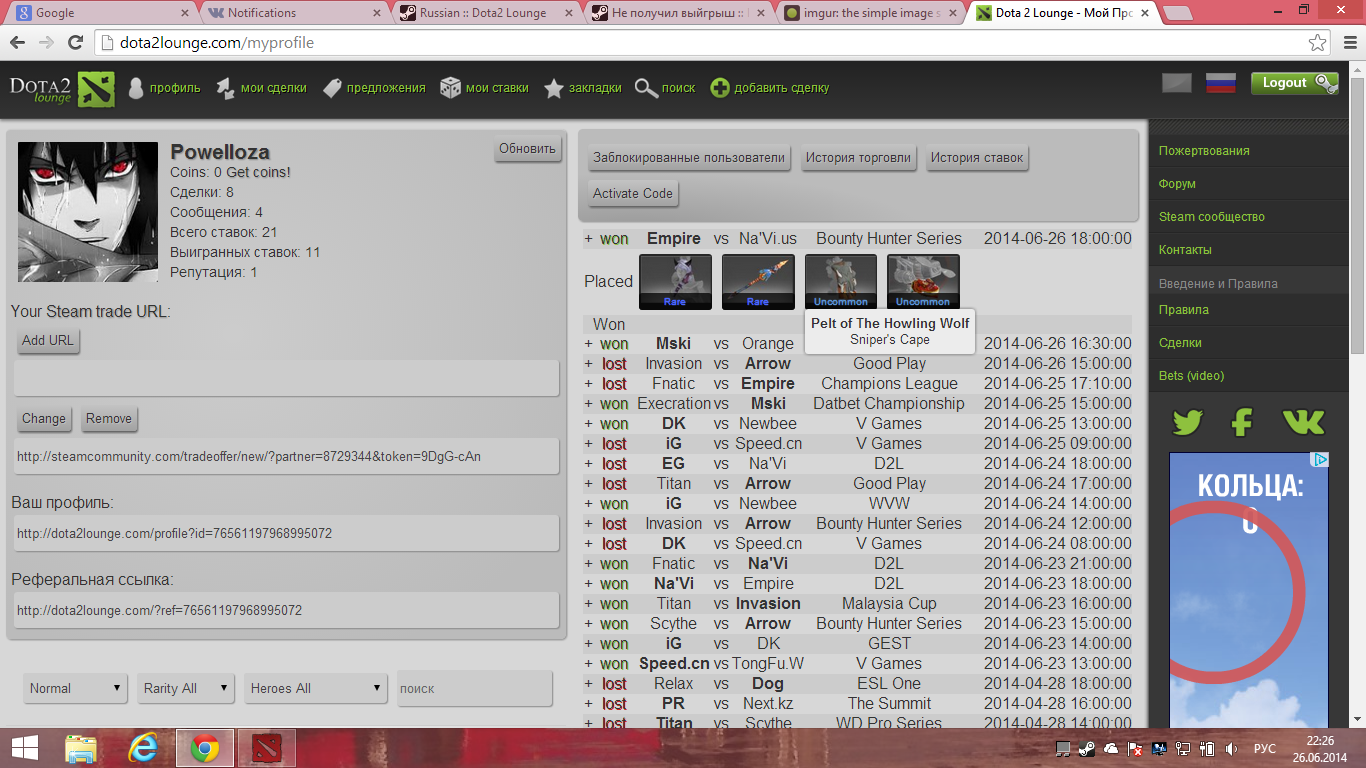
Task: Open Заблокированные пользователи button
Action: (x=689, y=157)
